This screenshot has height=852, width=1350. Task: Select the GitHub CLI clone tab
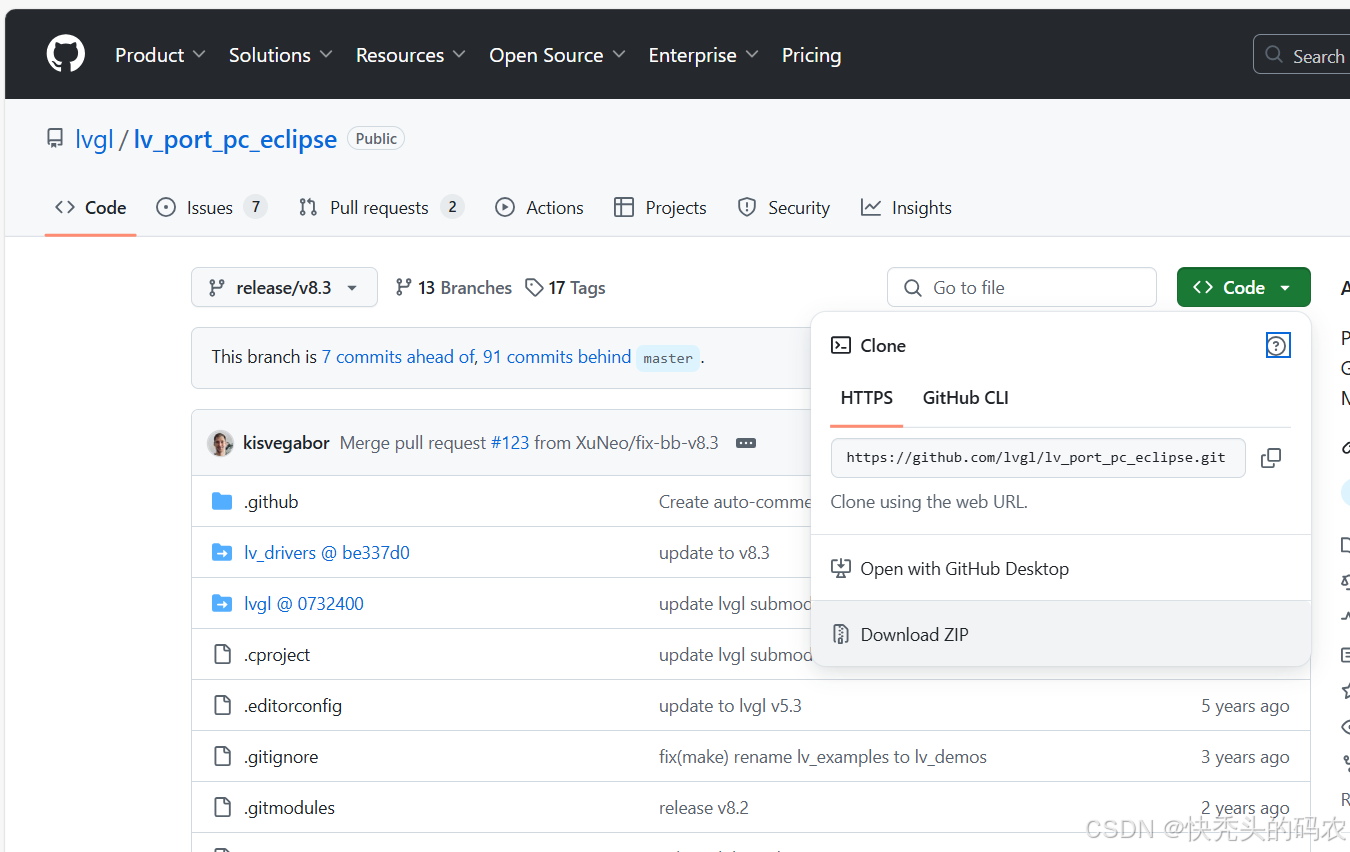tap(966, 398)
